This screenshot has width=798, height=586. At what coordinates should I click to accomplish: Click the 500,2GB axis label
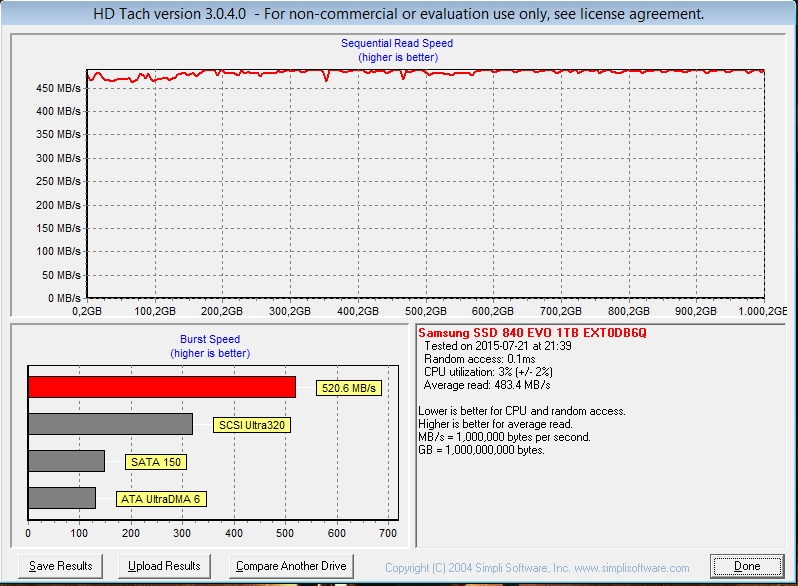click(x=425, y=311)
